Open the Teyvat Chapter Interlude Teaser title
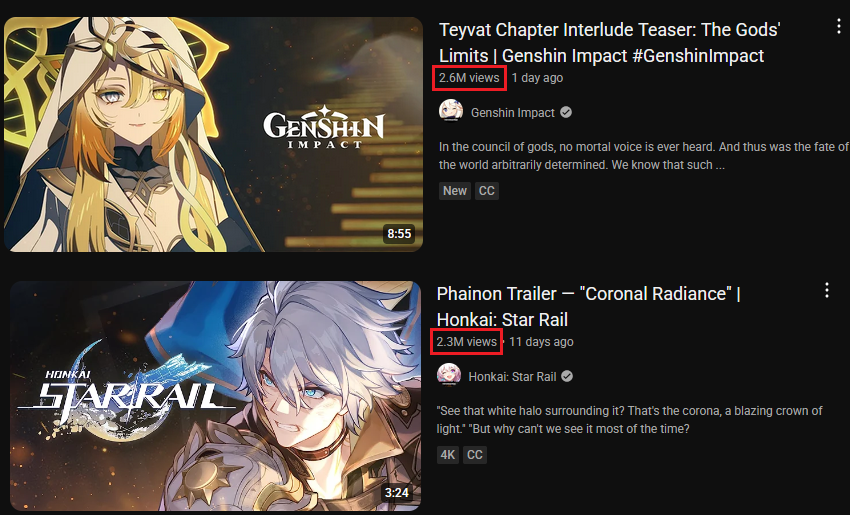This screenshot has width=850, height=515. point(609,42)
